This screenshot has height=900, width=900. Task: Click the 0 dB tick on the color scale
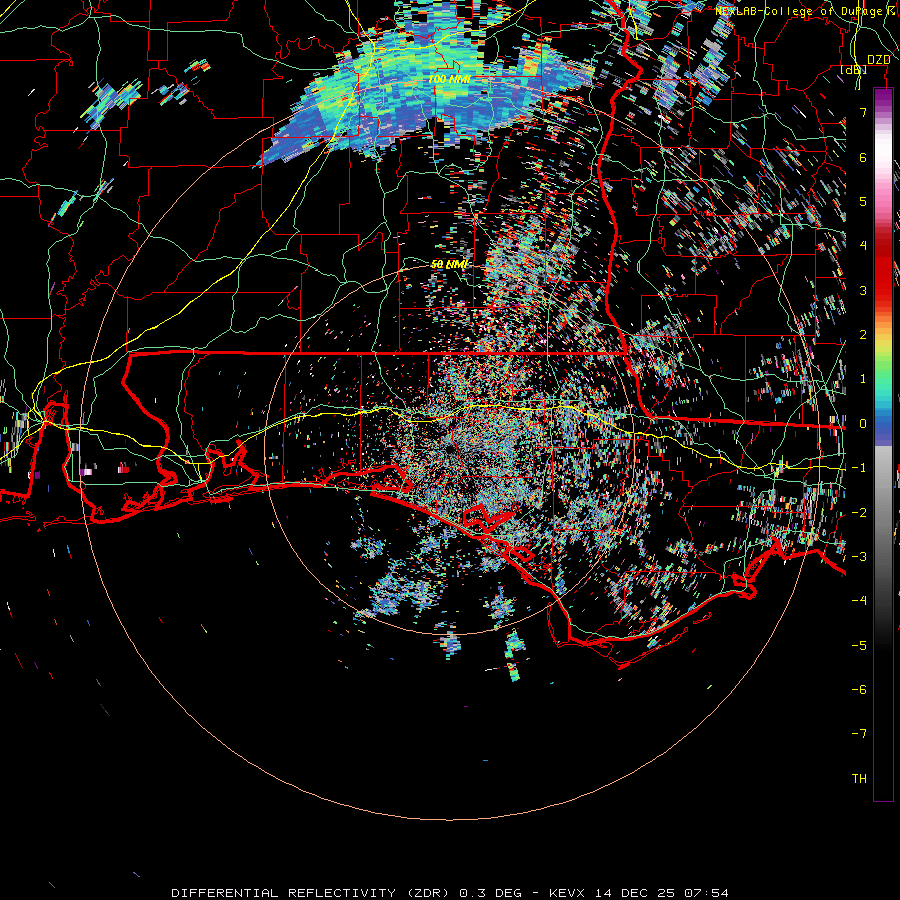863,424
